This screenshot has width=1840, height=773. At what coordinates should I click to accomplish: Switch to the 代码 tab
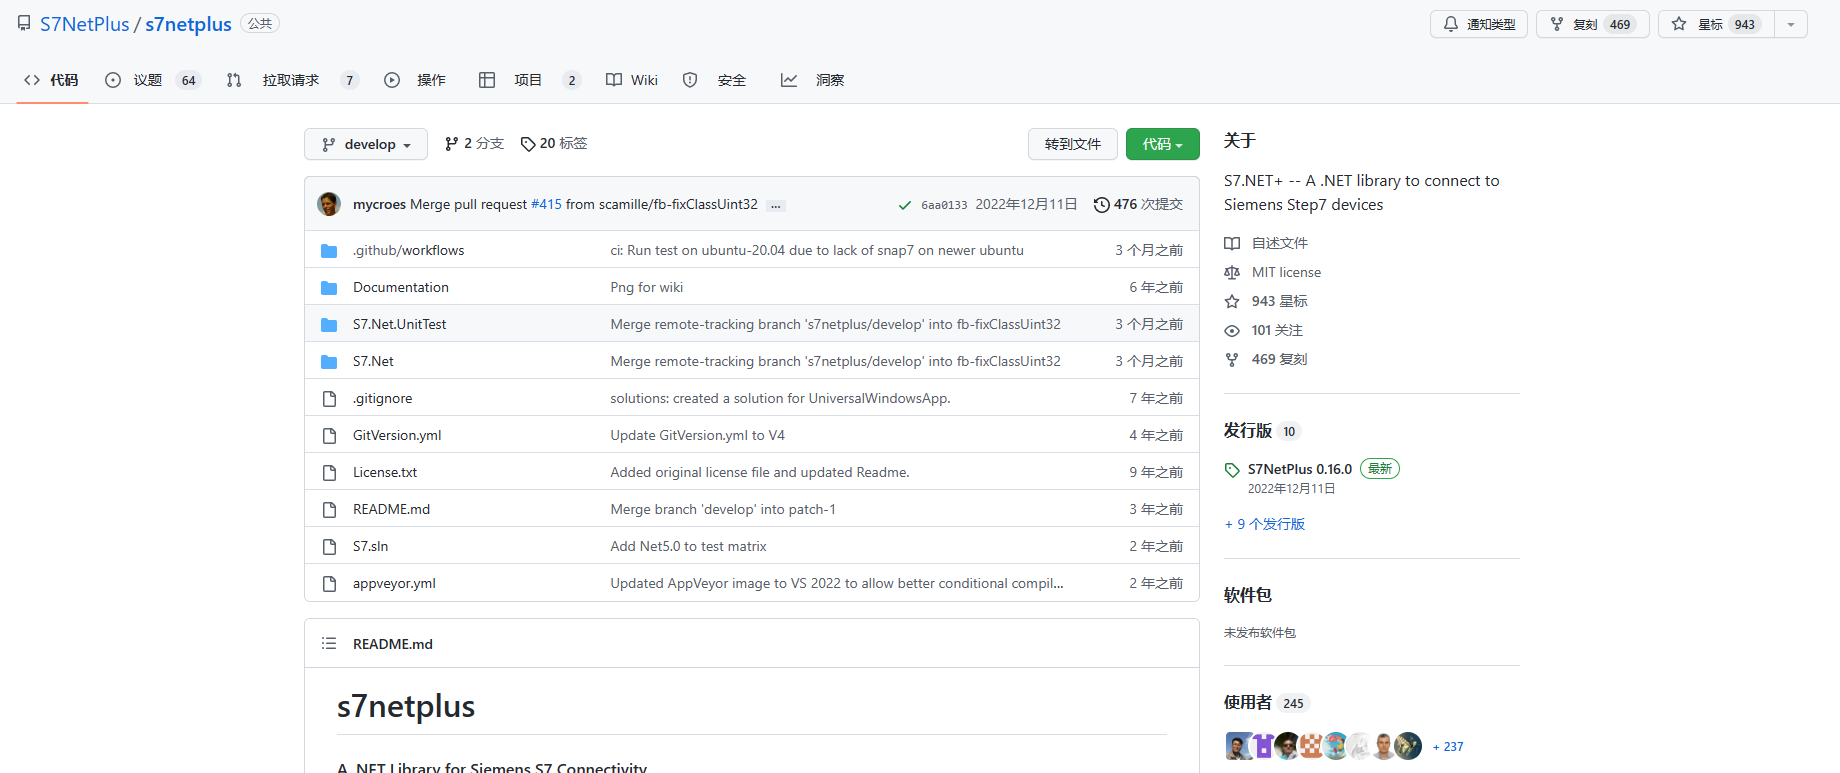[x=52, y=80]
